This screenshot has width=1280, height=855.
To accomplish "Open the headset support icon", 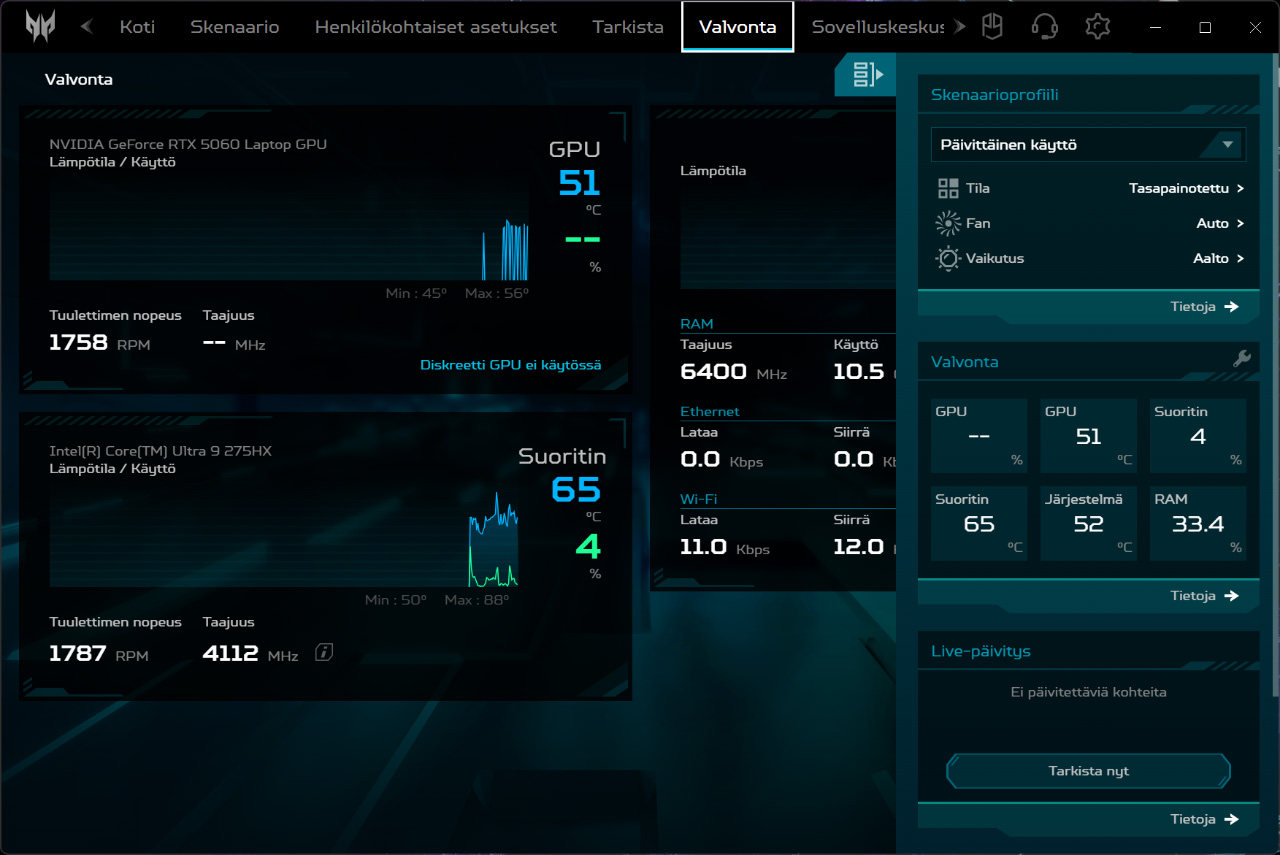I will click(x=1045, y=26).
